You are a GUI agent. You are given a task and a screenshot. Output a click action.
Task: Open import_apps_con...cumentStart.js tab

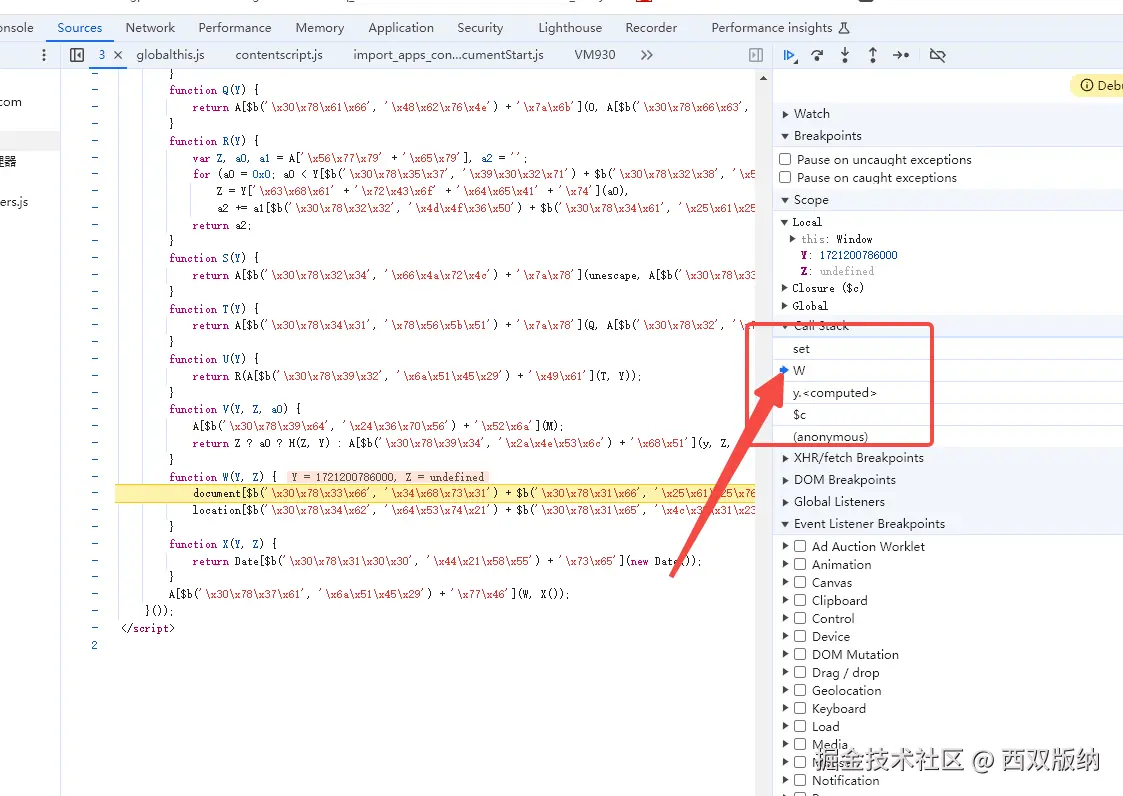tap(448, 55)
